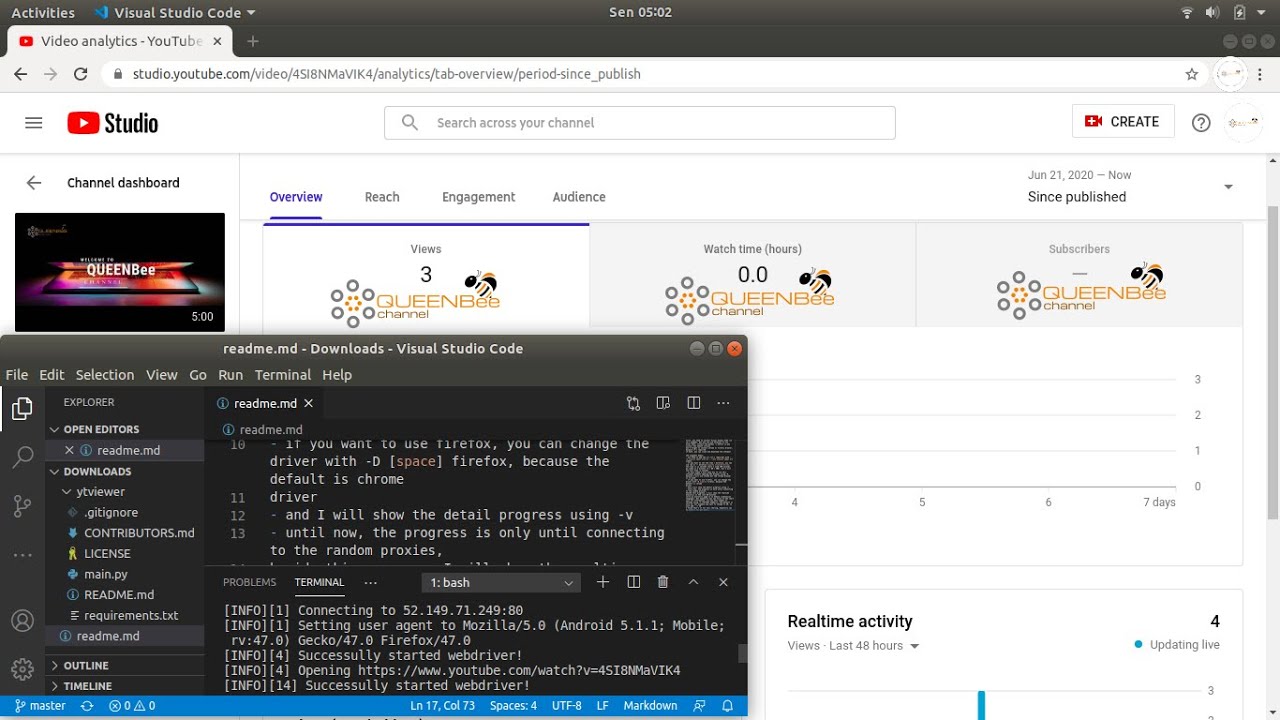Open markdown preview to the side in VS Code

[663, 403]
